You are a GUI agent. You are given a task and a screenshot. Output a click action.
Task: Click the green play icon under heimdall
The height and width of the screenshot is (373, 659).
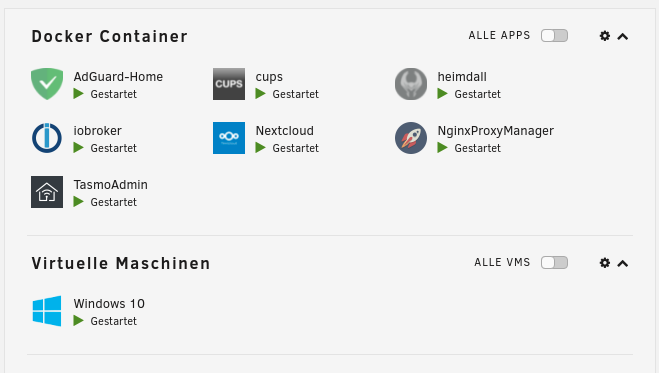443,94
